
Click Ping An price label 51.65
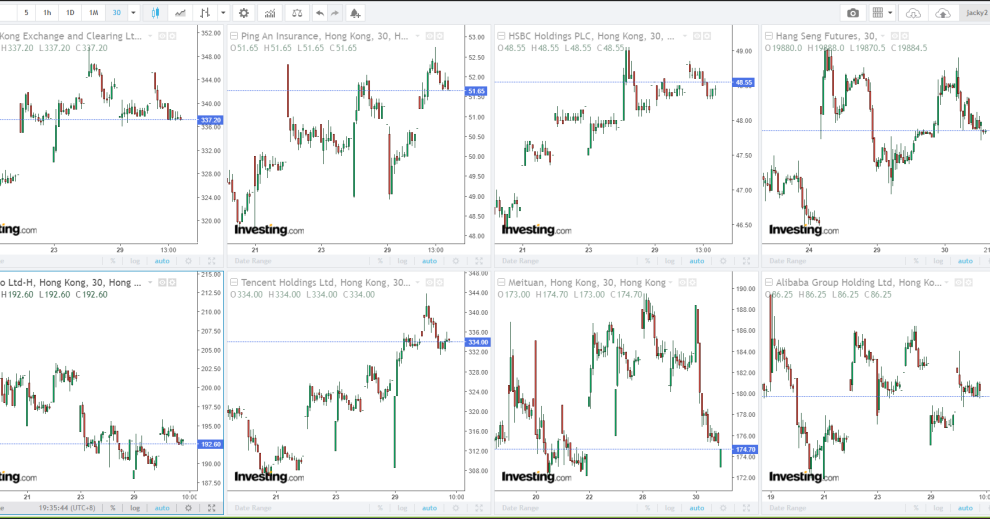(x=476, y=92)
